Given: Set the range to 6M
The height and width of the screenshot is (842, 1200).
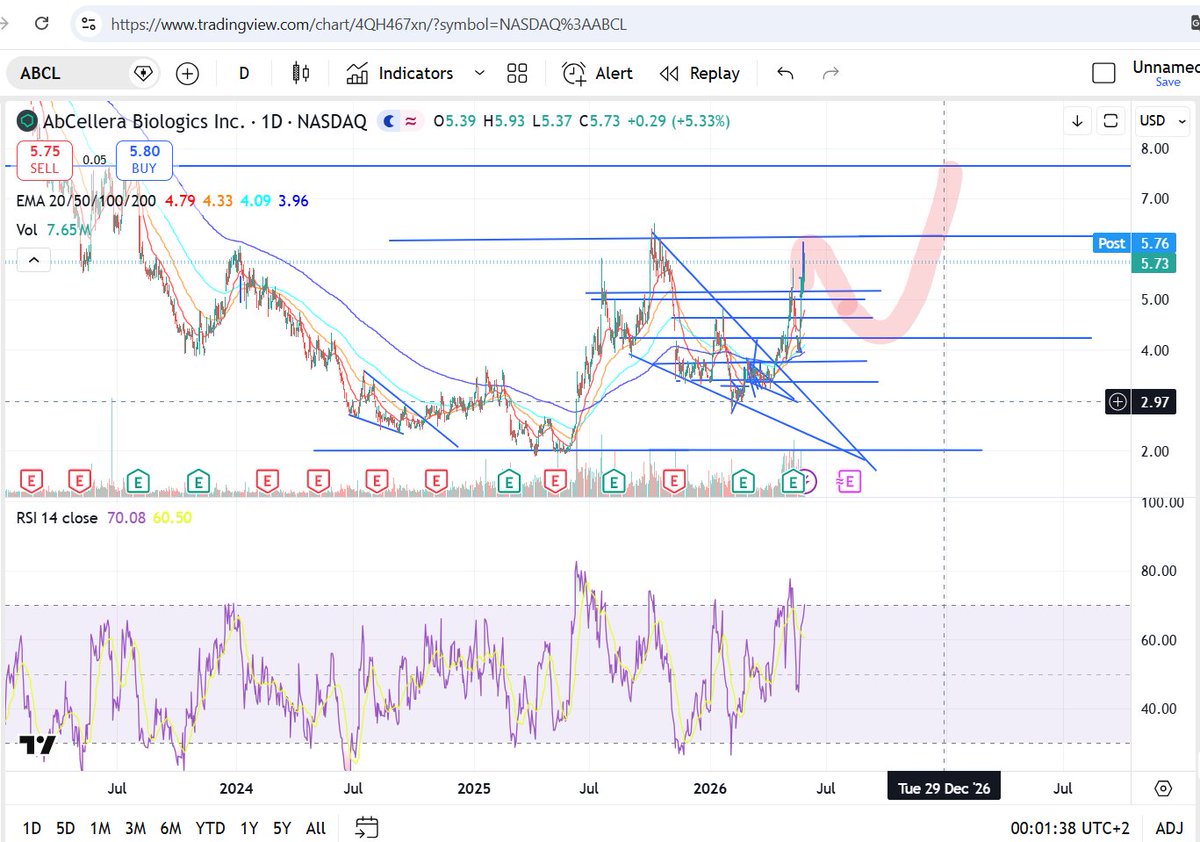Looking at the screenshot, I should (171, 828).
